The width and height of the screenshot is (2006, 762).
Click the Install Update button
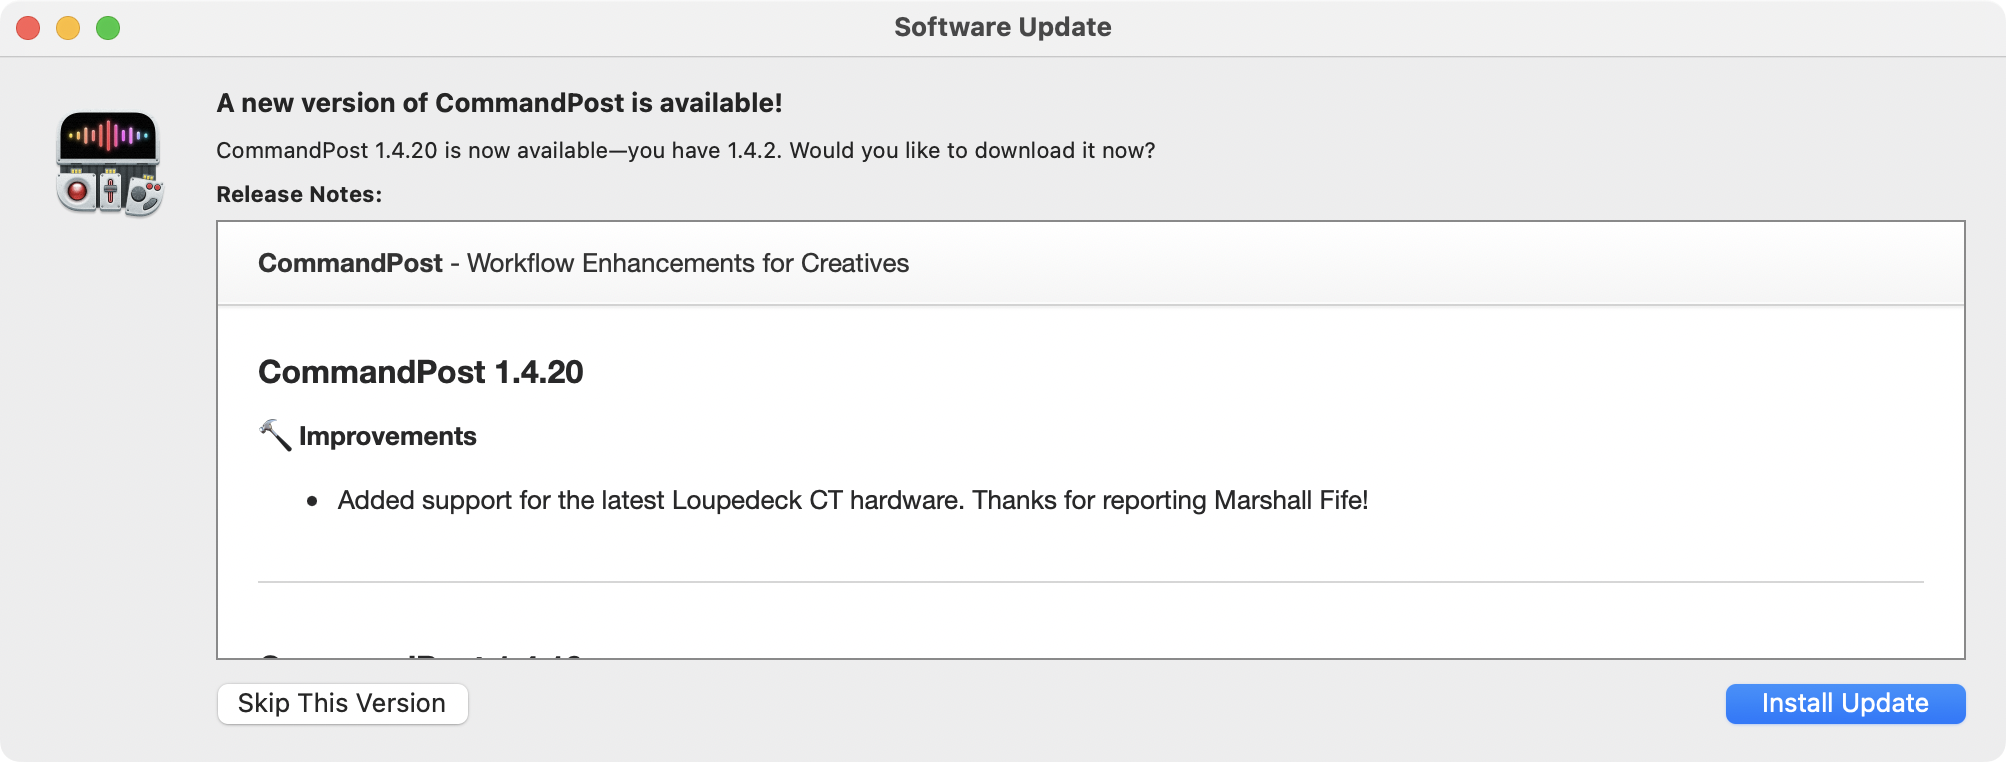[1844, 704]
